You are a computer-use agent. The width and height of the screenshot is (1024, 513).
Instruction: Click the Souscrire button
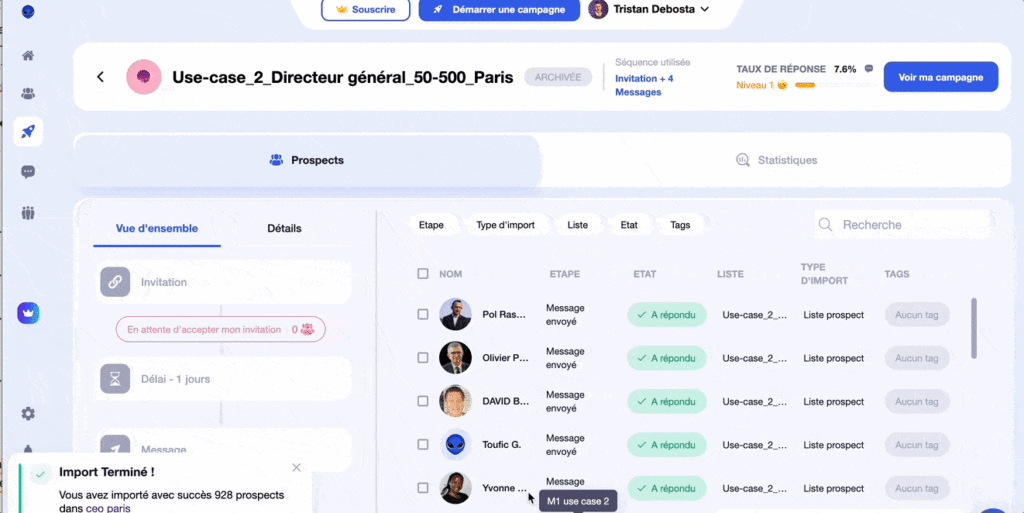pos(366,10)
